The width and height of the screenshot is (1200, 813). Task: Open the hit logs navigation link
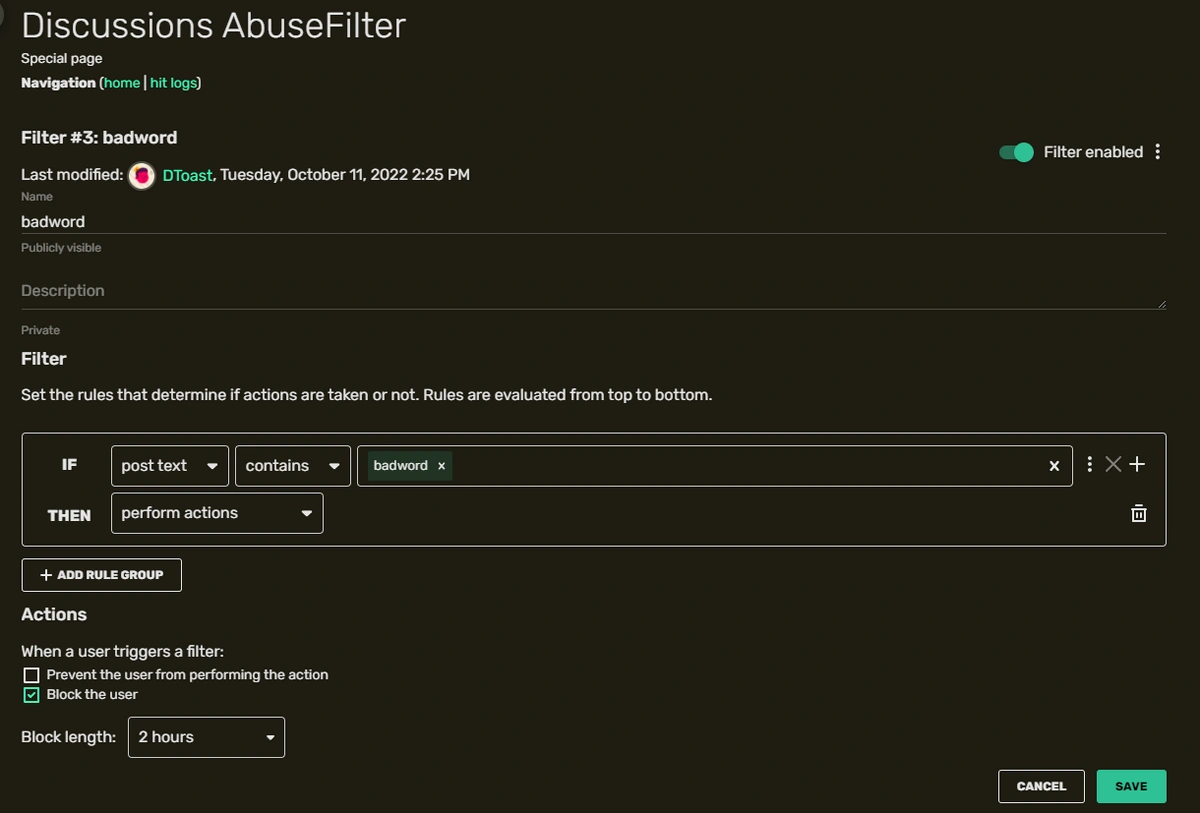tap(174, 83)
